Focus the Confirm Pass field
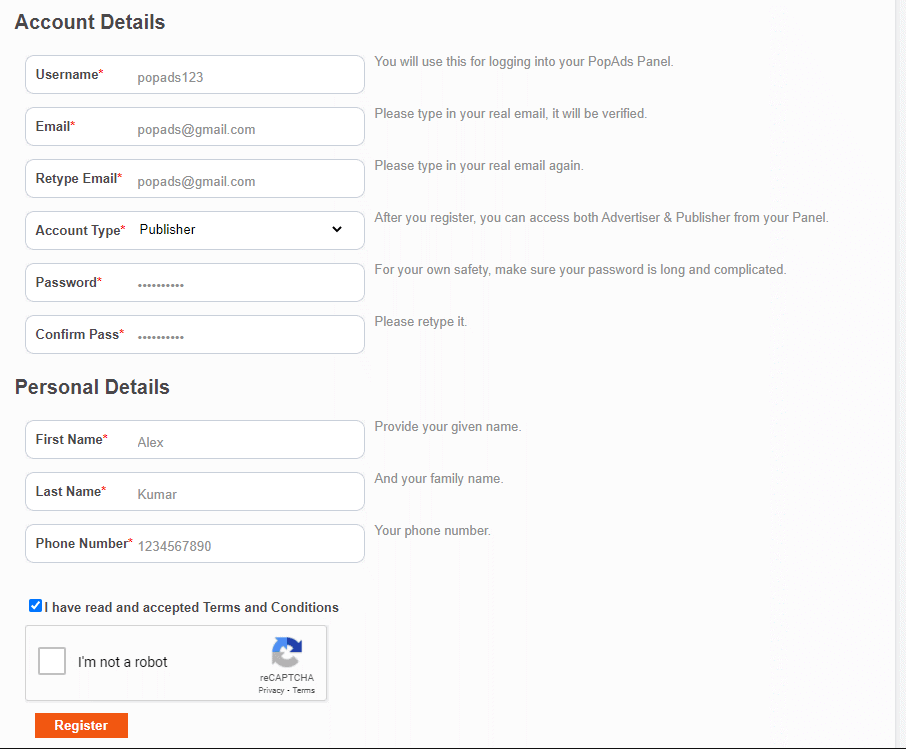 point(195,335)
